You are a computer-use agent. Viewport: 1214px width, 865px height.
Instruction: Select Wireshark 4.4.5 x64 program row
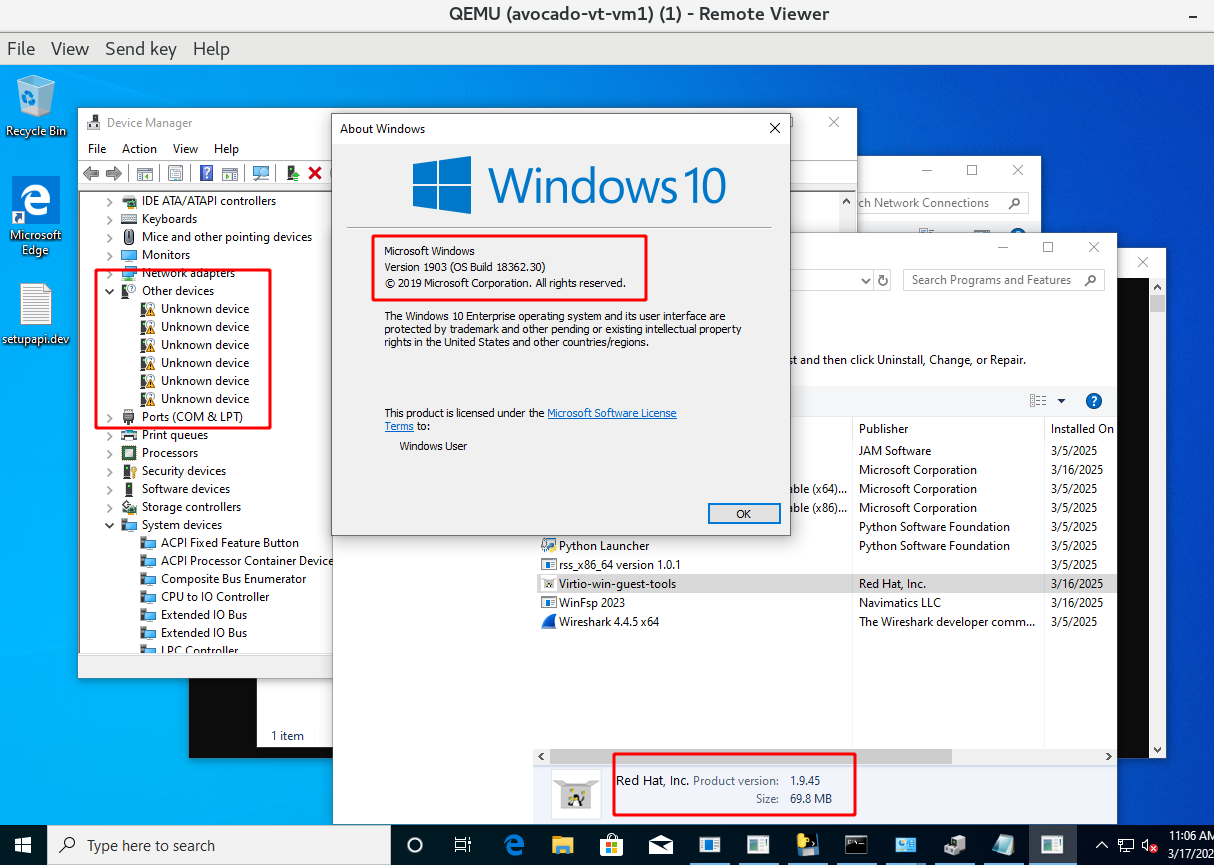pyautogui.click(x=827, y=622)
